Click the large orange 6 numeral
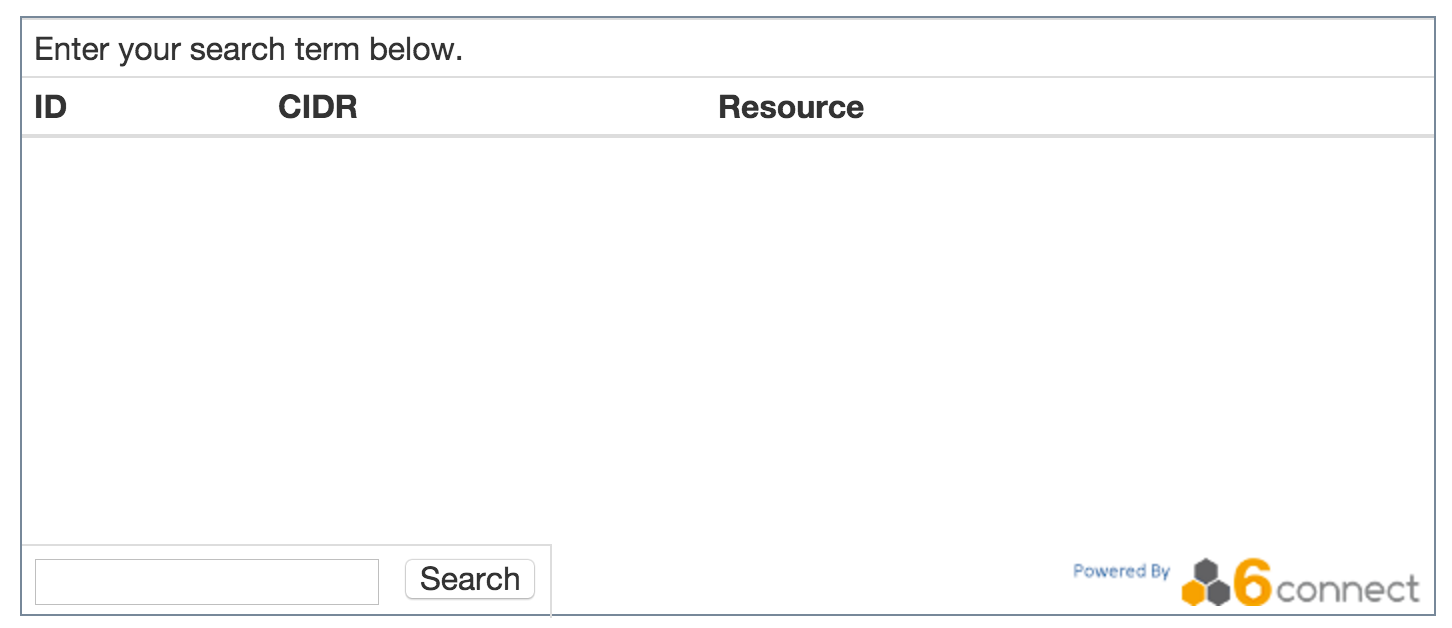The width and height of the screenshot is (1452, 628). click(x=1252, y=583)
